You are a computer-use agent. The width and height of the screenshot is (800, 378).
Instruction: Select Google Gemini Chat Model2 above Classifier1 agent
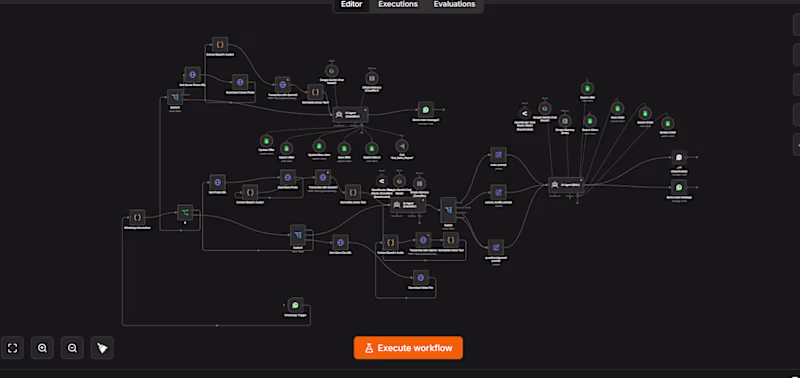tap(331, 71)
